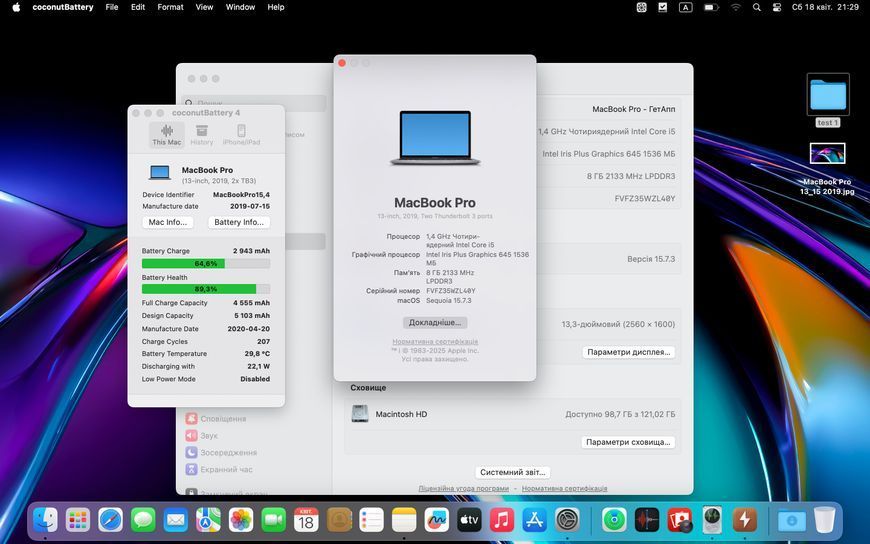870x544 pixels.
Task: Launch Safari from the dock
Action: [x=110, y=520]
